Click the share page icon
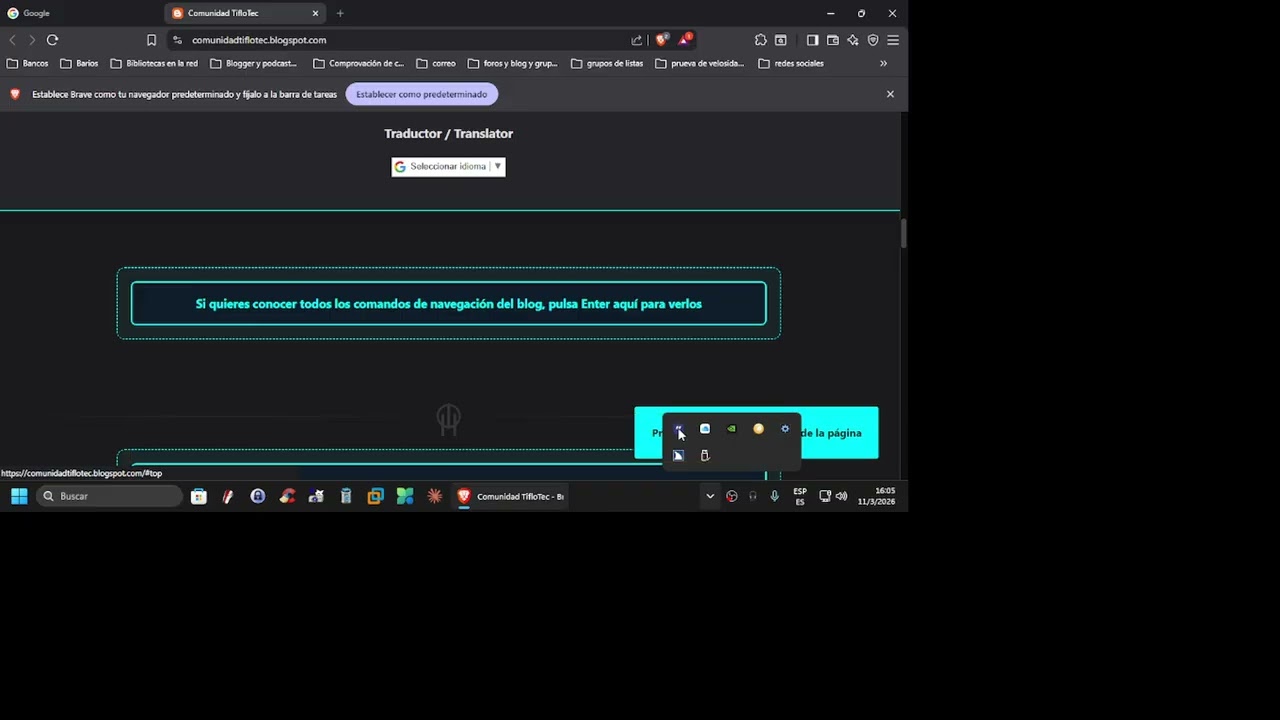 (637, 40)
